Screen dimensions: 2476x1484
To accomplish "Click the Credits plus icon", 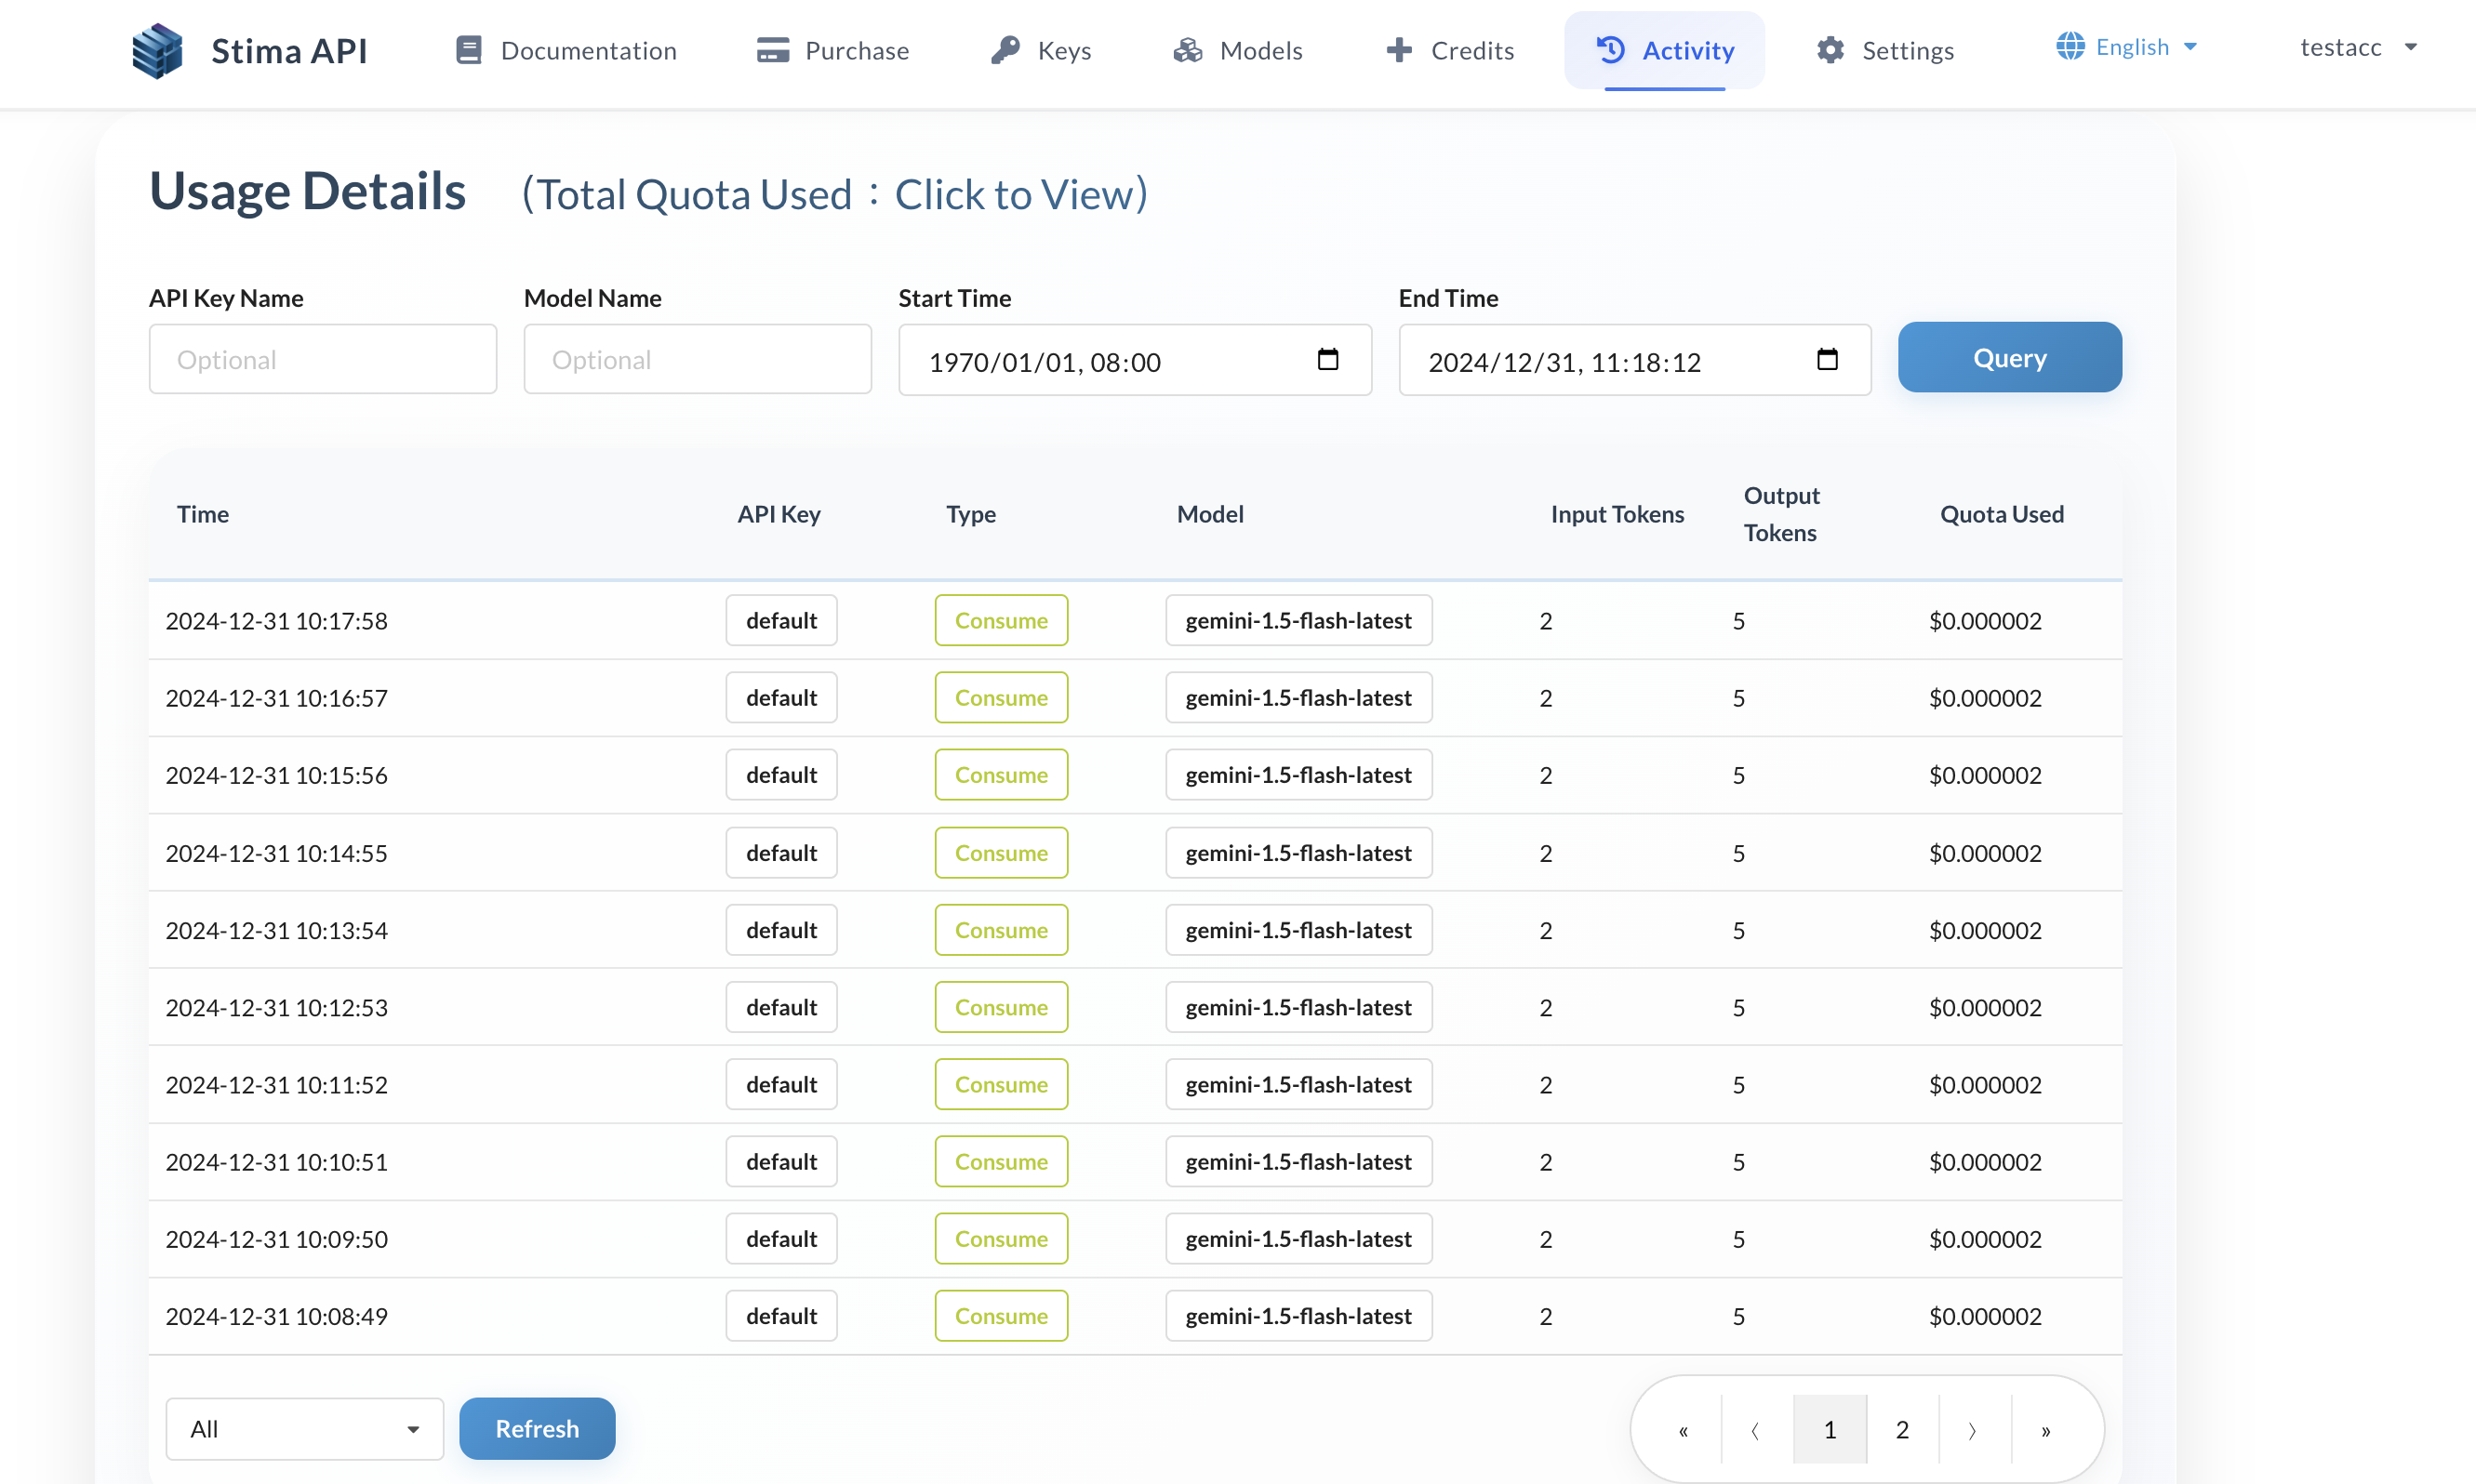I will pyautogui.click(x=1399, y=50).
